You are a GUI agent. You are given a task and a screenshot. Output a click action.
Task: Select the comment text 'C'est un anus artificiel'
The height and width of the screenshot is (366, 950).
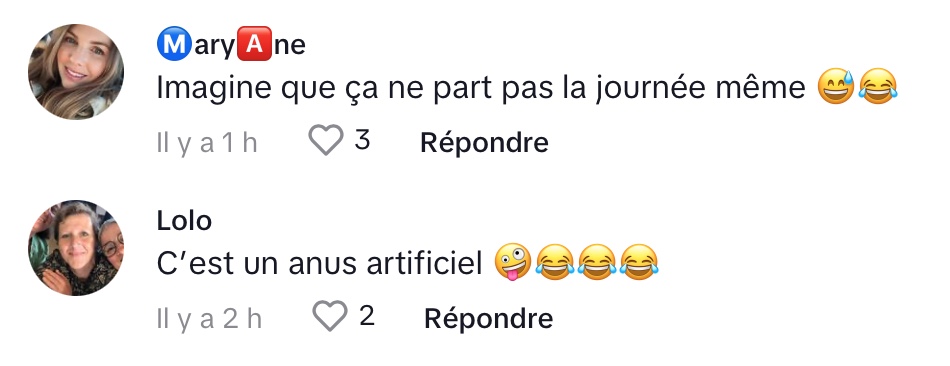[x=319, y=264]
